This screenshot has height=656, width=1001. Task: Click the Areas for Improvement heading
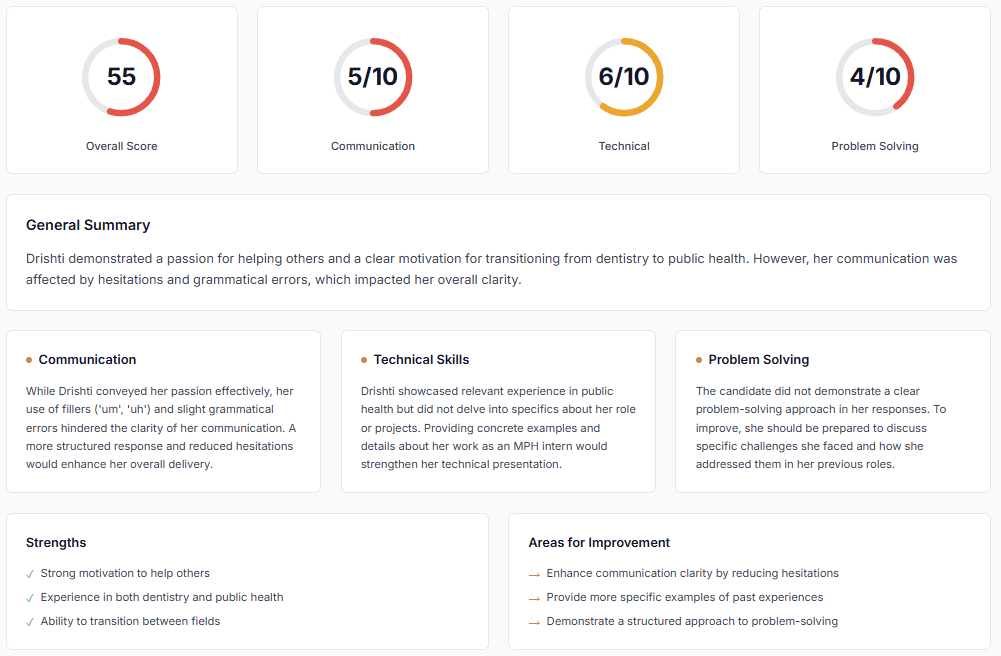point(599,543)
